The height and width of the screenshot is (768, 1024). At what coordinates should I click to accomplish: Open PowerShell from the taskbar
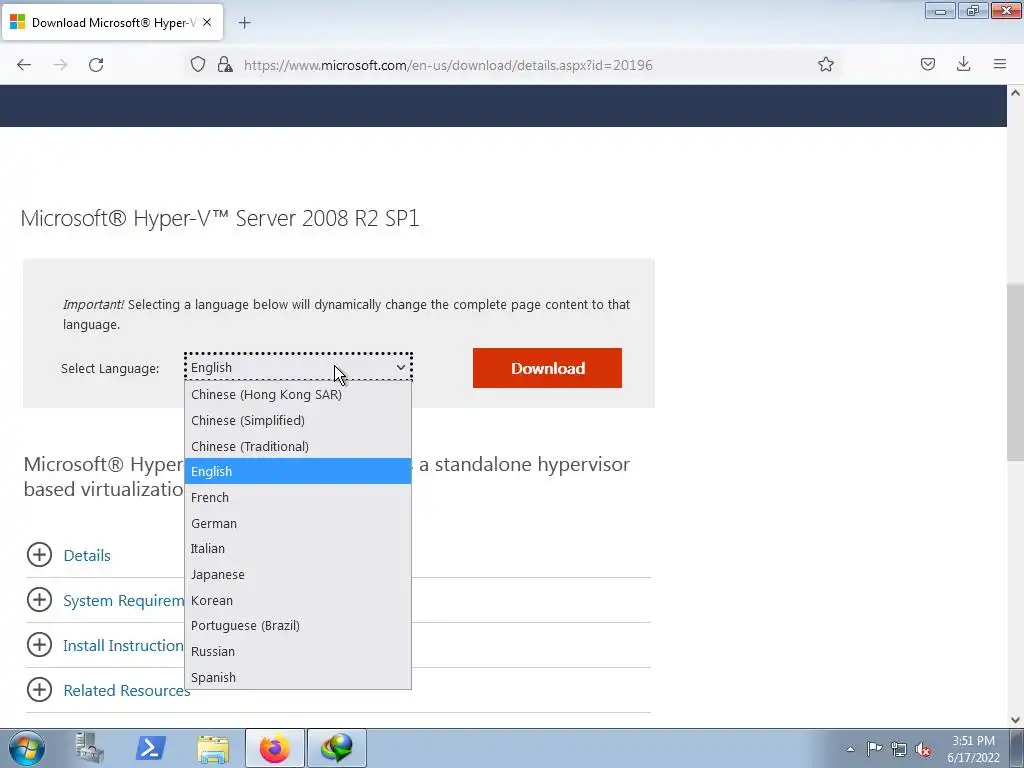click(151, 748)
